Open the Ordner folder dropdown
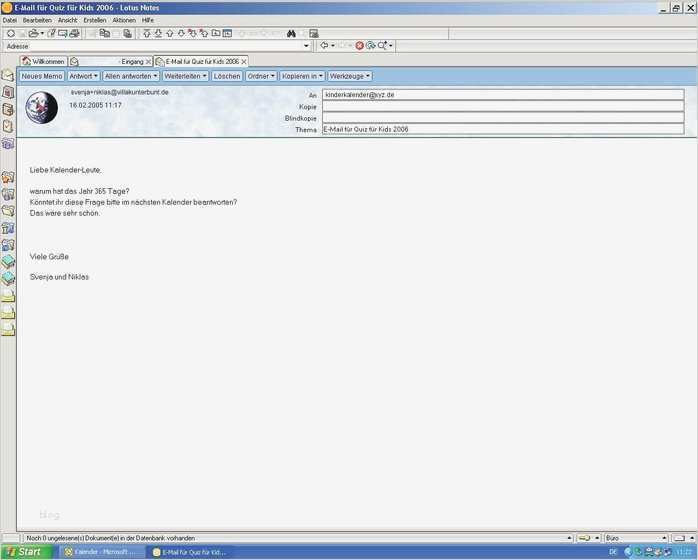The image size is (698, 560). click(x=261, y=76)
